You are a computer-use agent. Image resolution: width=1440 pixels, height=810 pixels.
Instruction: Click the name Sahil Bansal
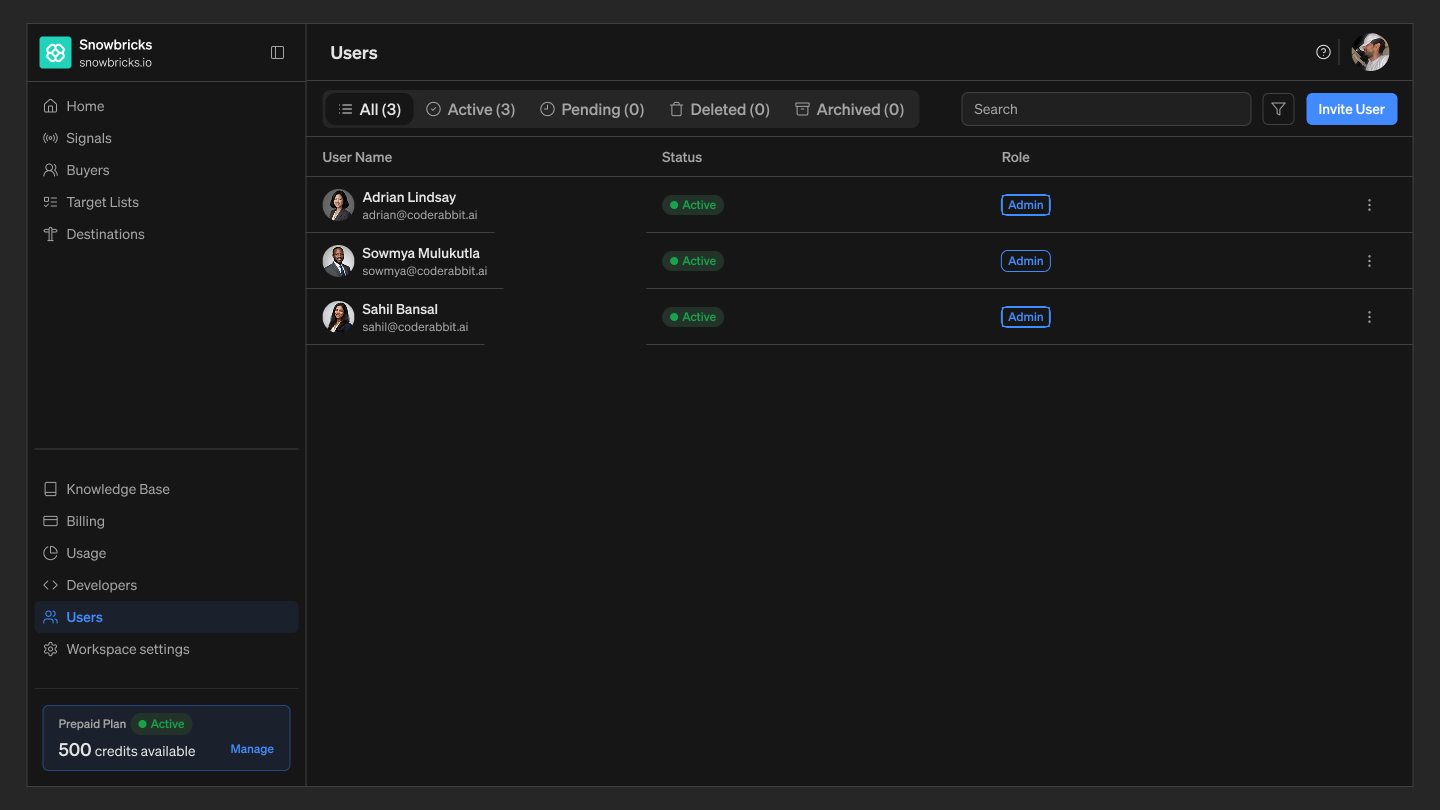(x=400, y=309)
